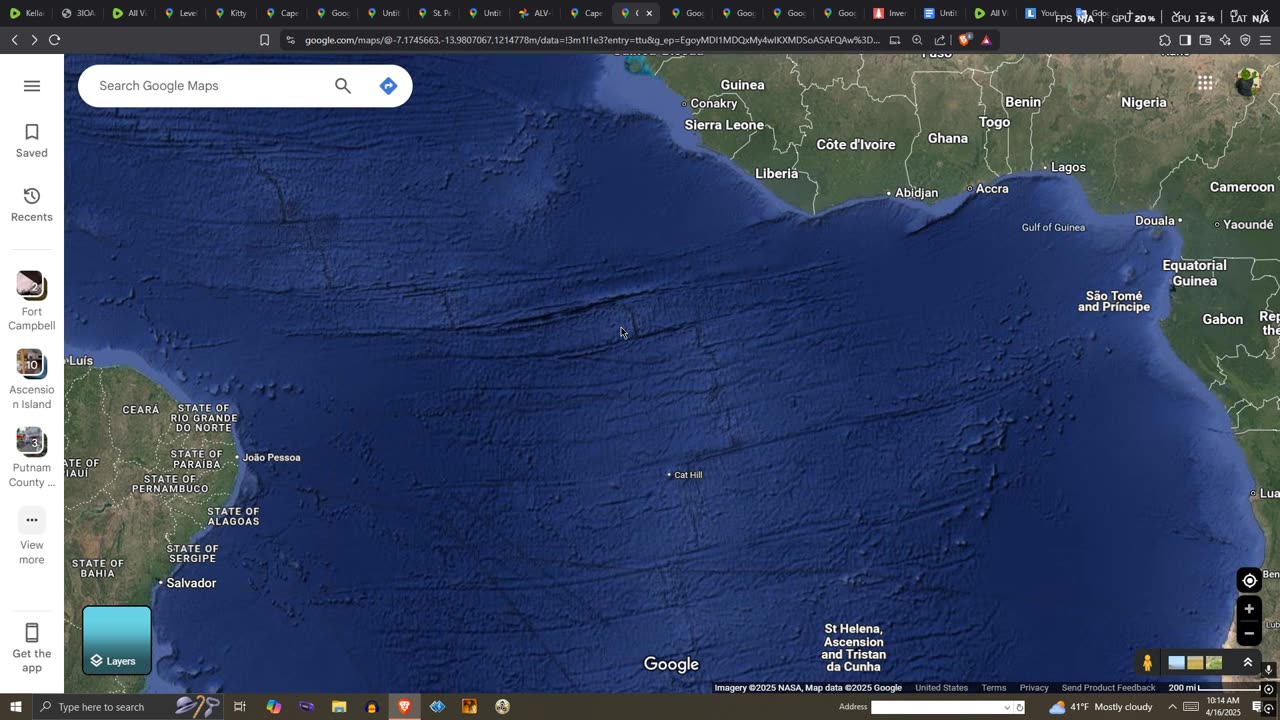
Task: Open the Windows Start menu
Action: (15, 707)
